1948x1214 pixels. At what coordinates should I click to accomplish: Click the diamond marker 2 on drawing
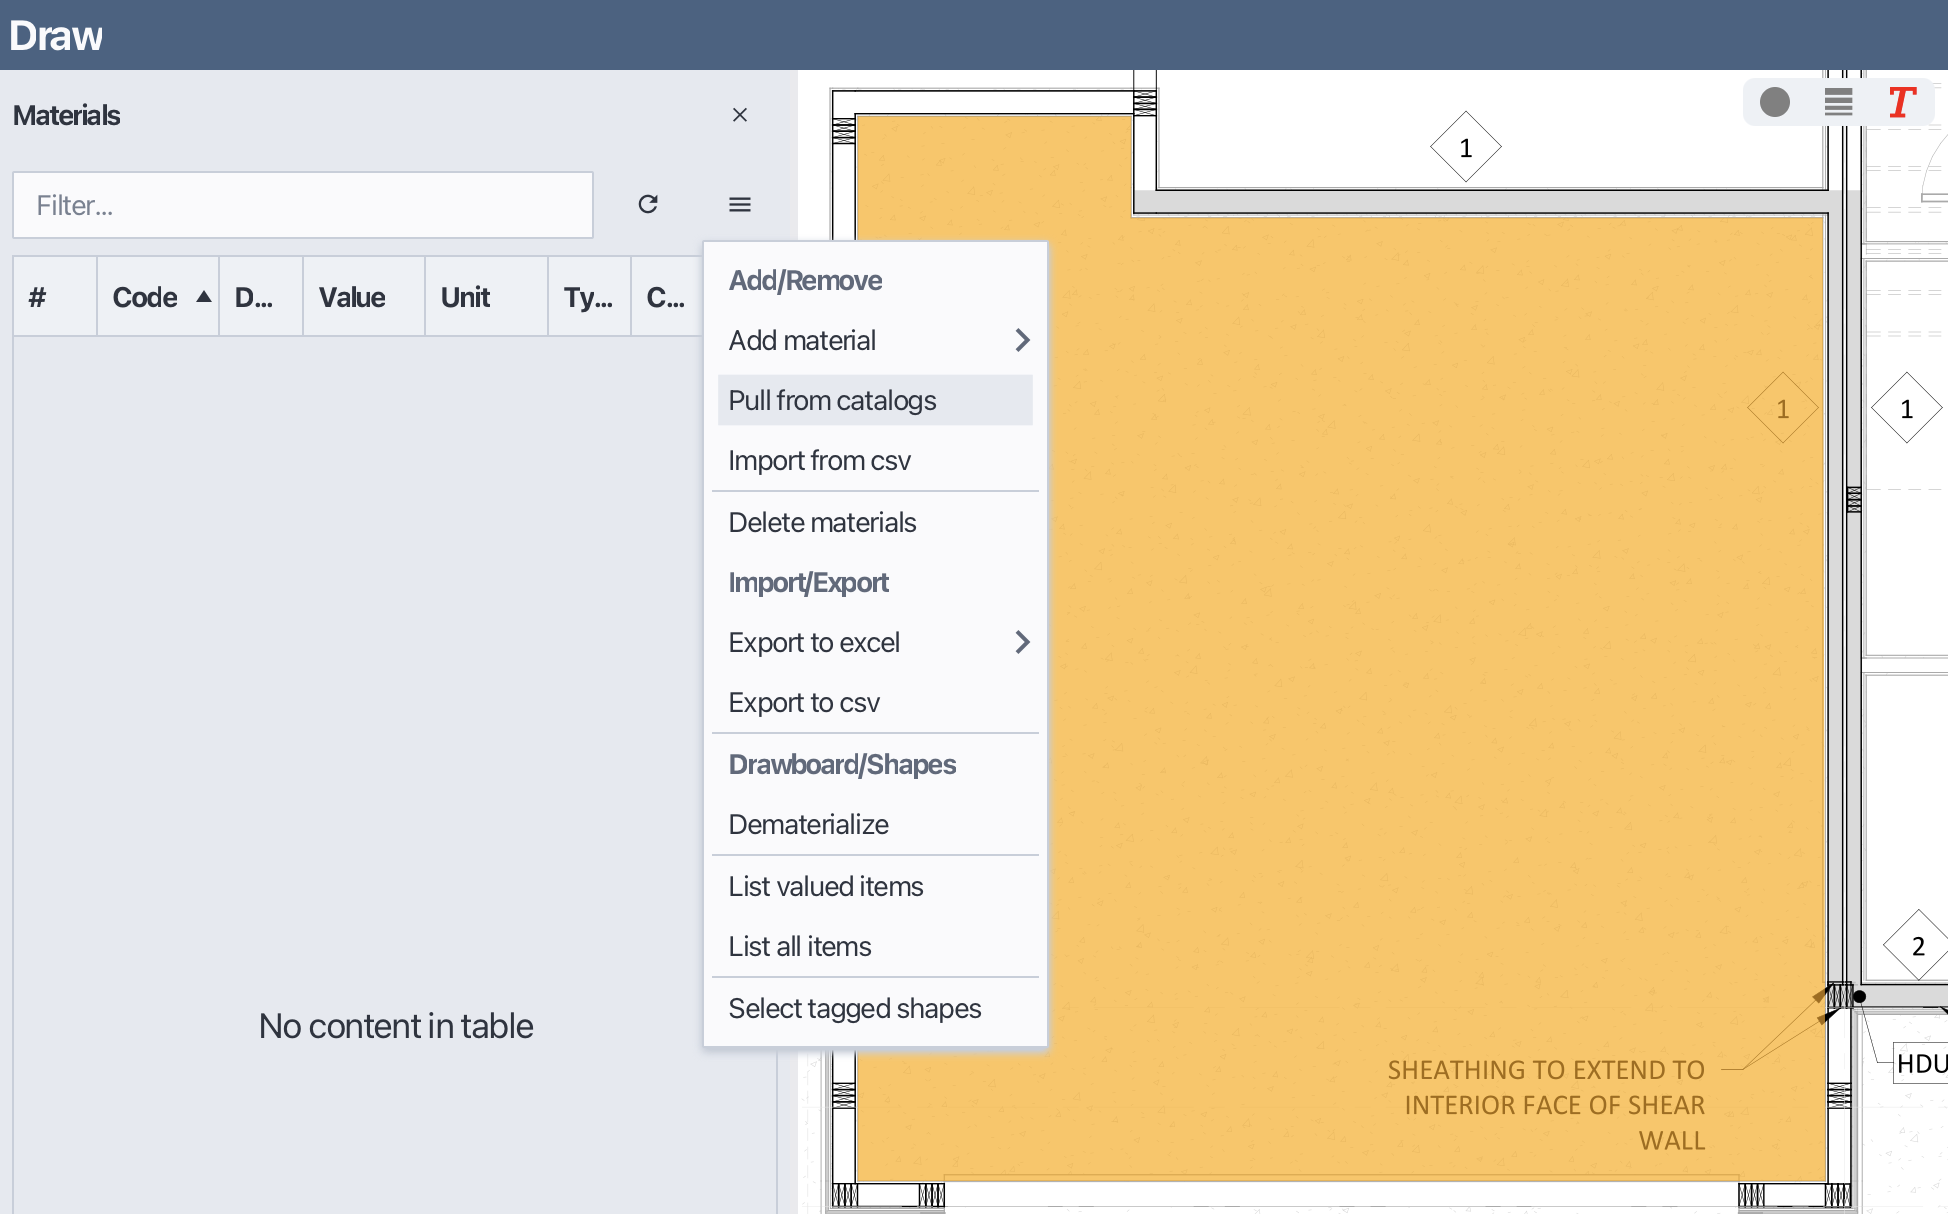tap(1917, 946)
